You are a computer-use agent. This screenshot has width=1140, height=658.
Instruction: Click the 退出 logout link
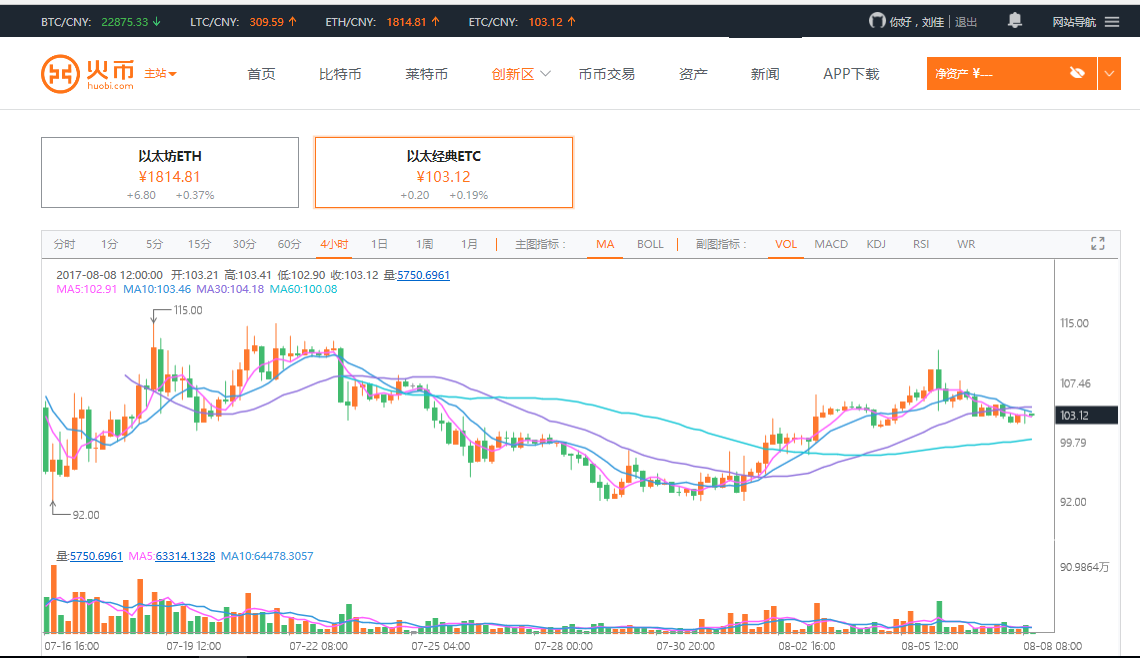[x=966, y=21]
